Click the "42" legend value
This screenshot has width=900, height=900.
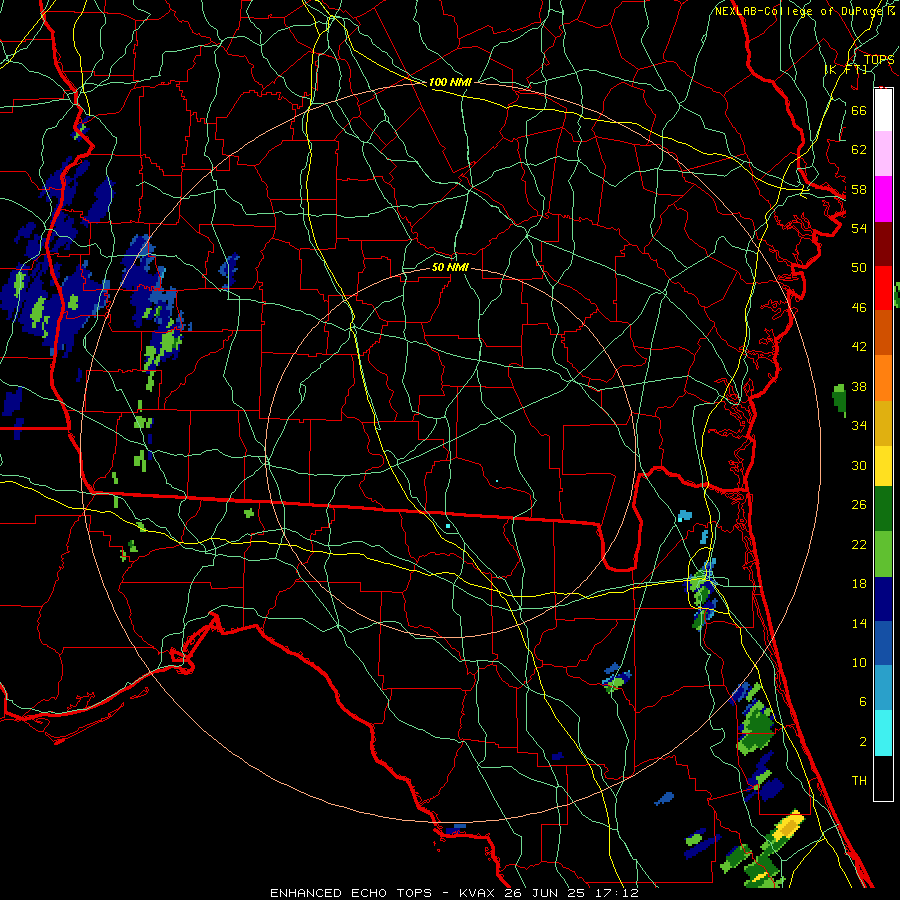point(859,347)
